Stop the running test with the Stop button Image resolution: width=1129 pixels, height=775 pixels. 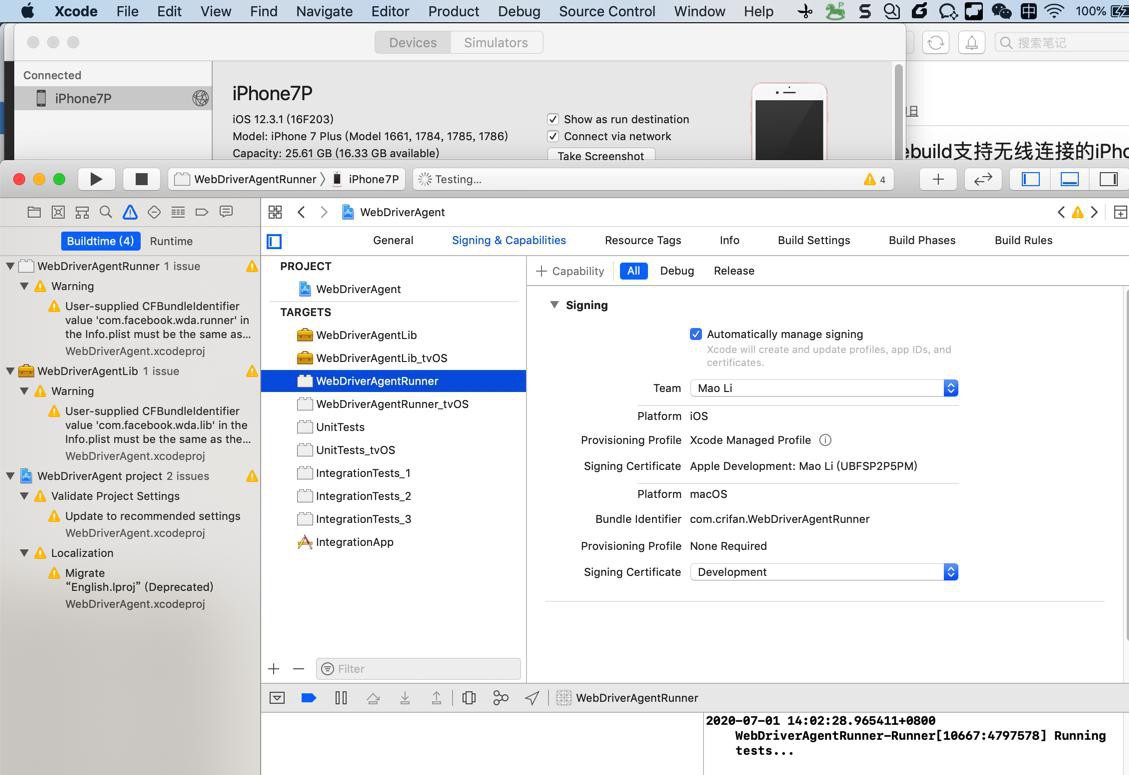coord(142,179)
